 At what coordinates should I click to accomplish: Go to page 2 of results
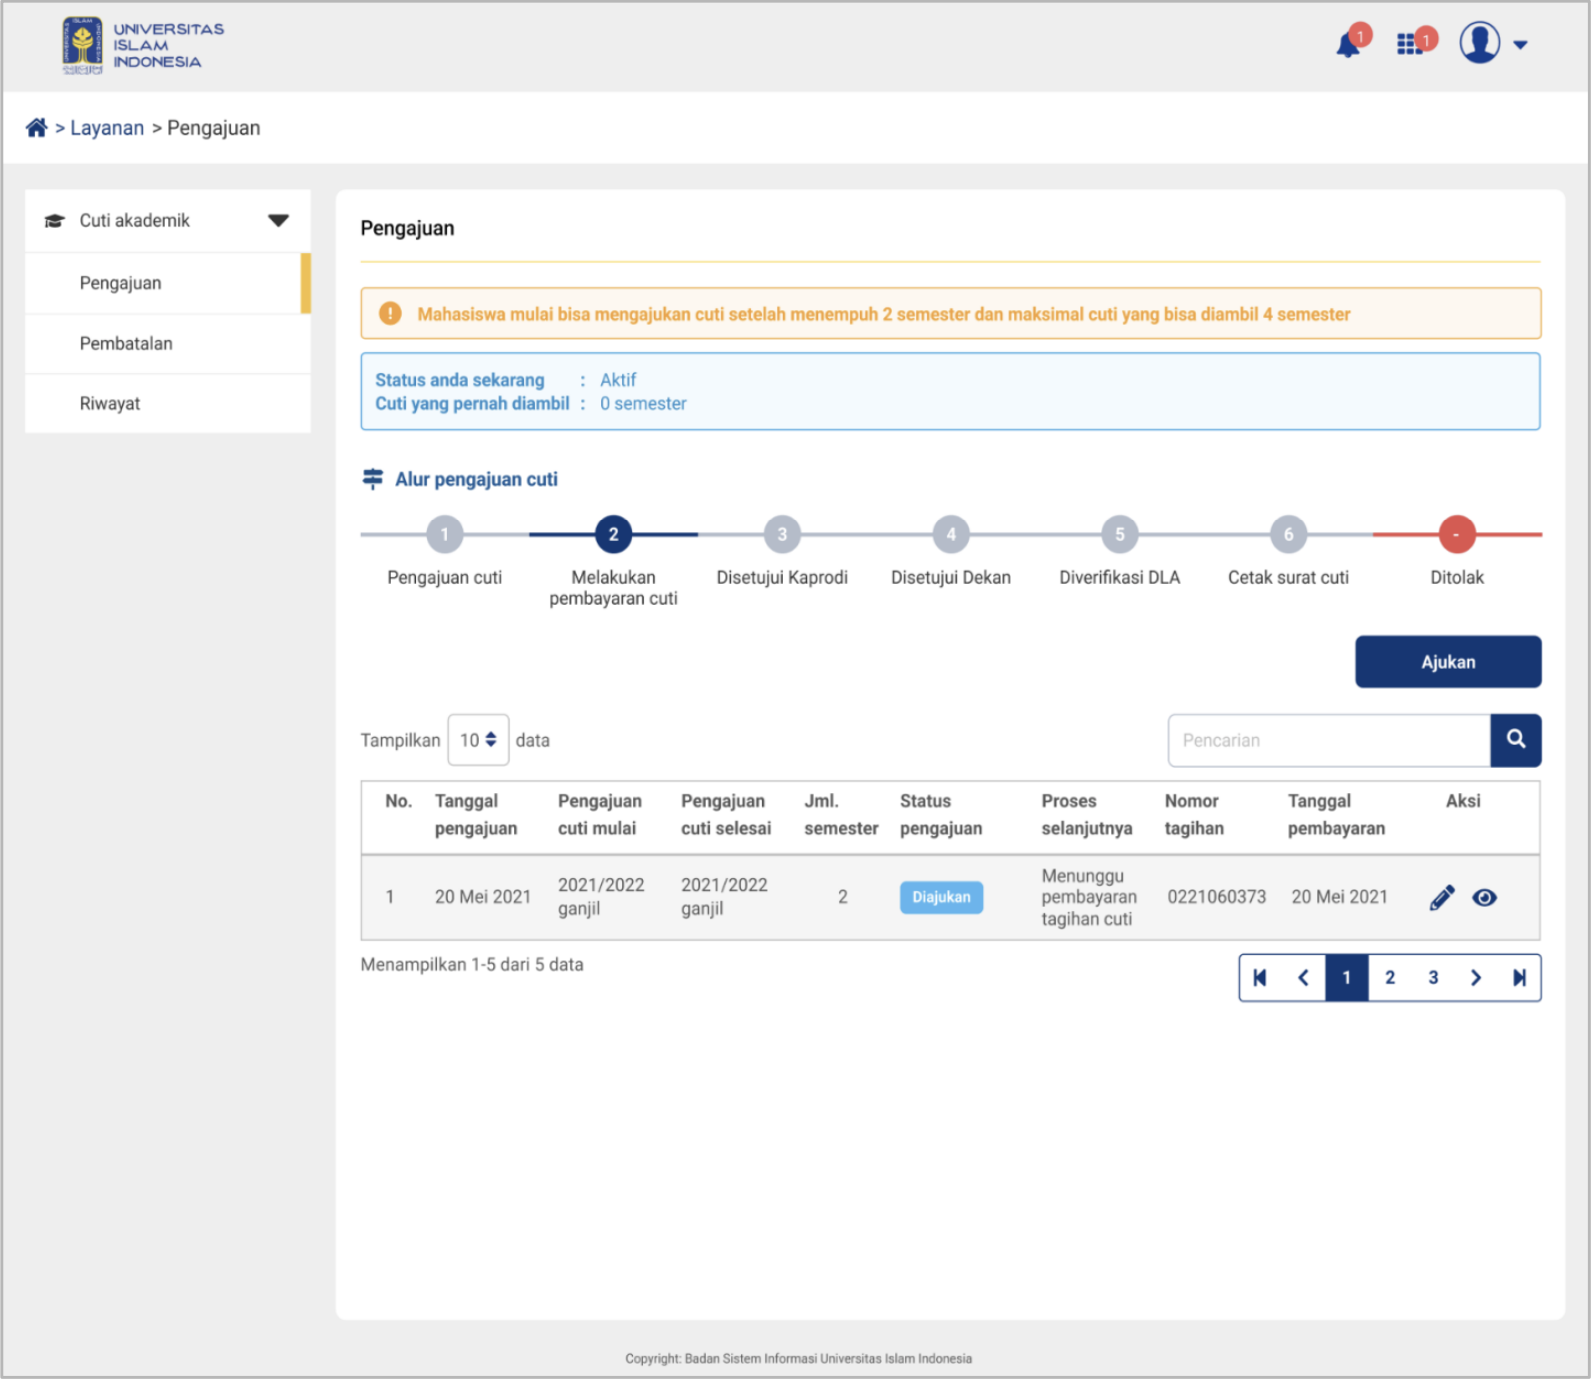click(1392, 980)
